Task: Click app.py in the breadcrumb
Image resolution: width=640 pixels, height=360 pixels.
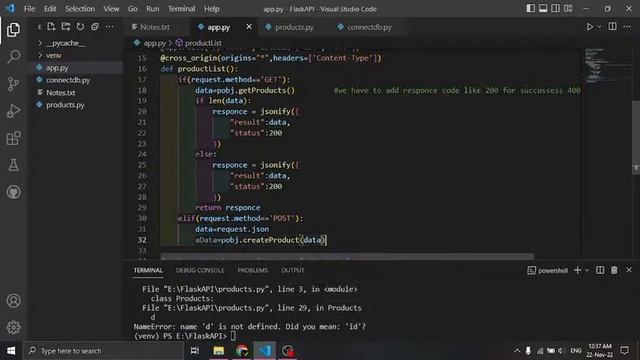Action: click(154, 43)
